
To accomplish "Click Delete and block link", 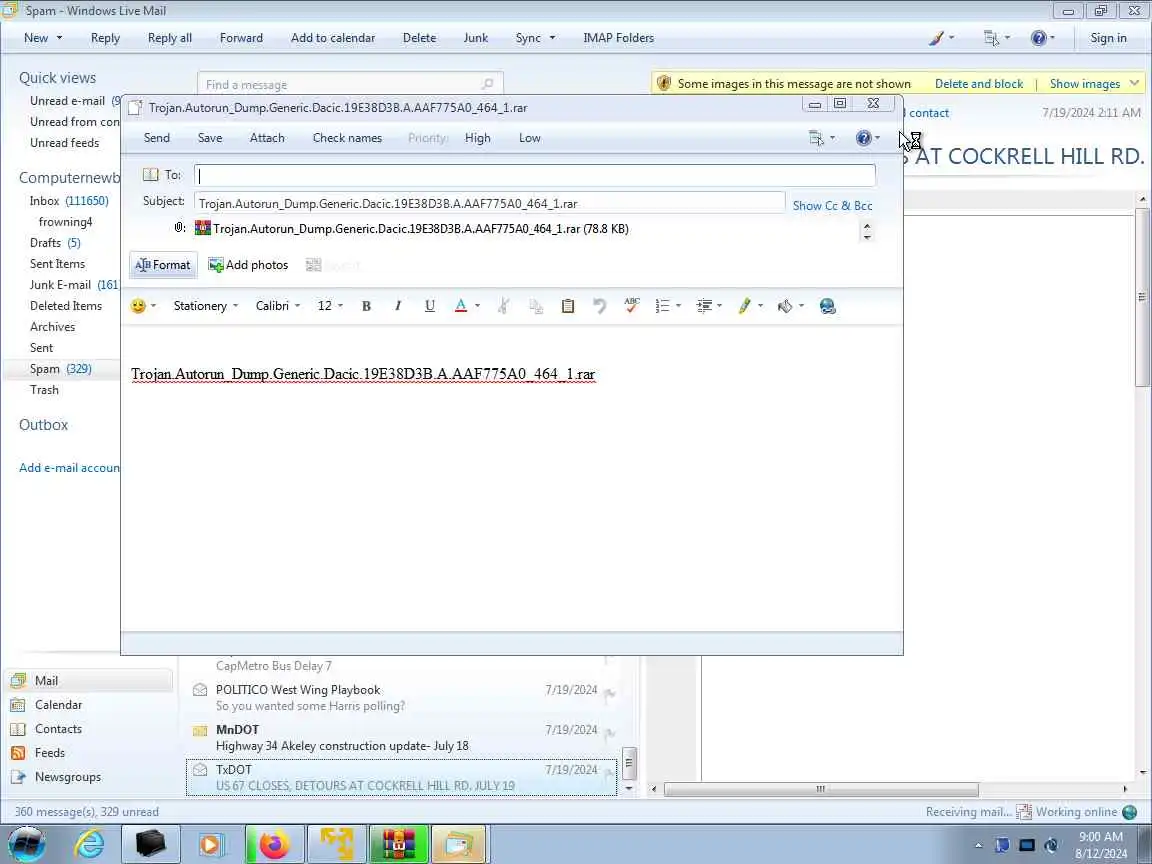I will click(979, 84).
